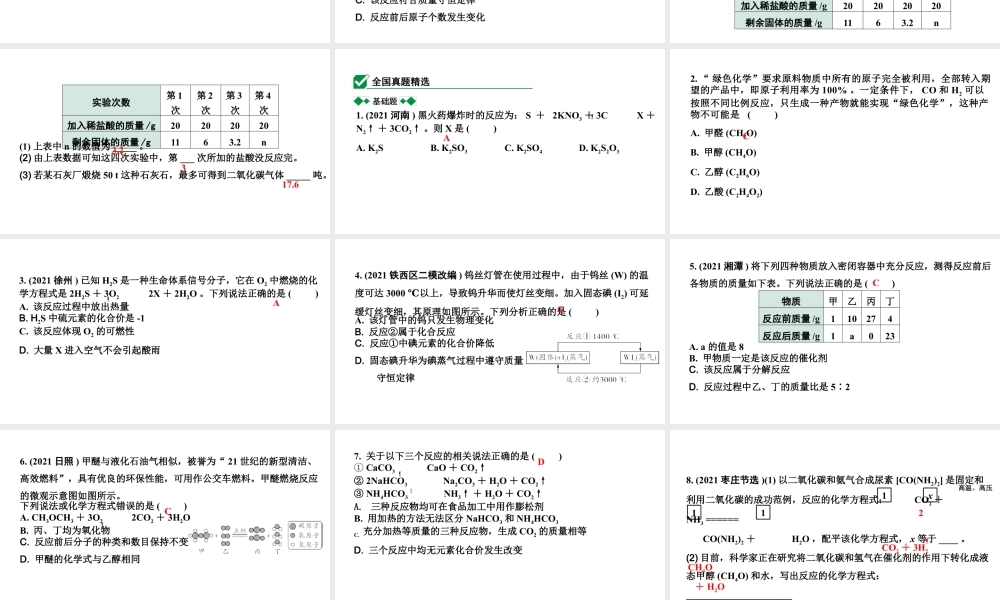Click the 反应1:1400℃ tungsten wire diagram
This screenshot has height=600, width=1000.
click(590, 335)
